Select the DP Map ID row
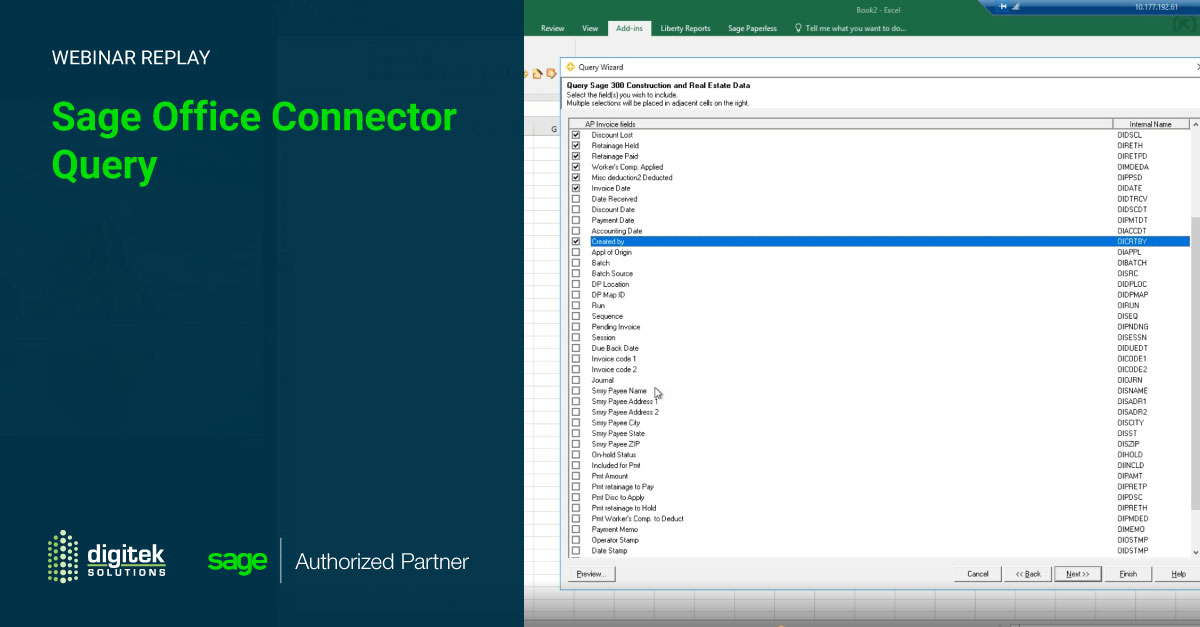The width and height of the screenshot is (1200, 627). (880, 295)
